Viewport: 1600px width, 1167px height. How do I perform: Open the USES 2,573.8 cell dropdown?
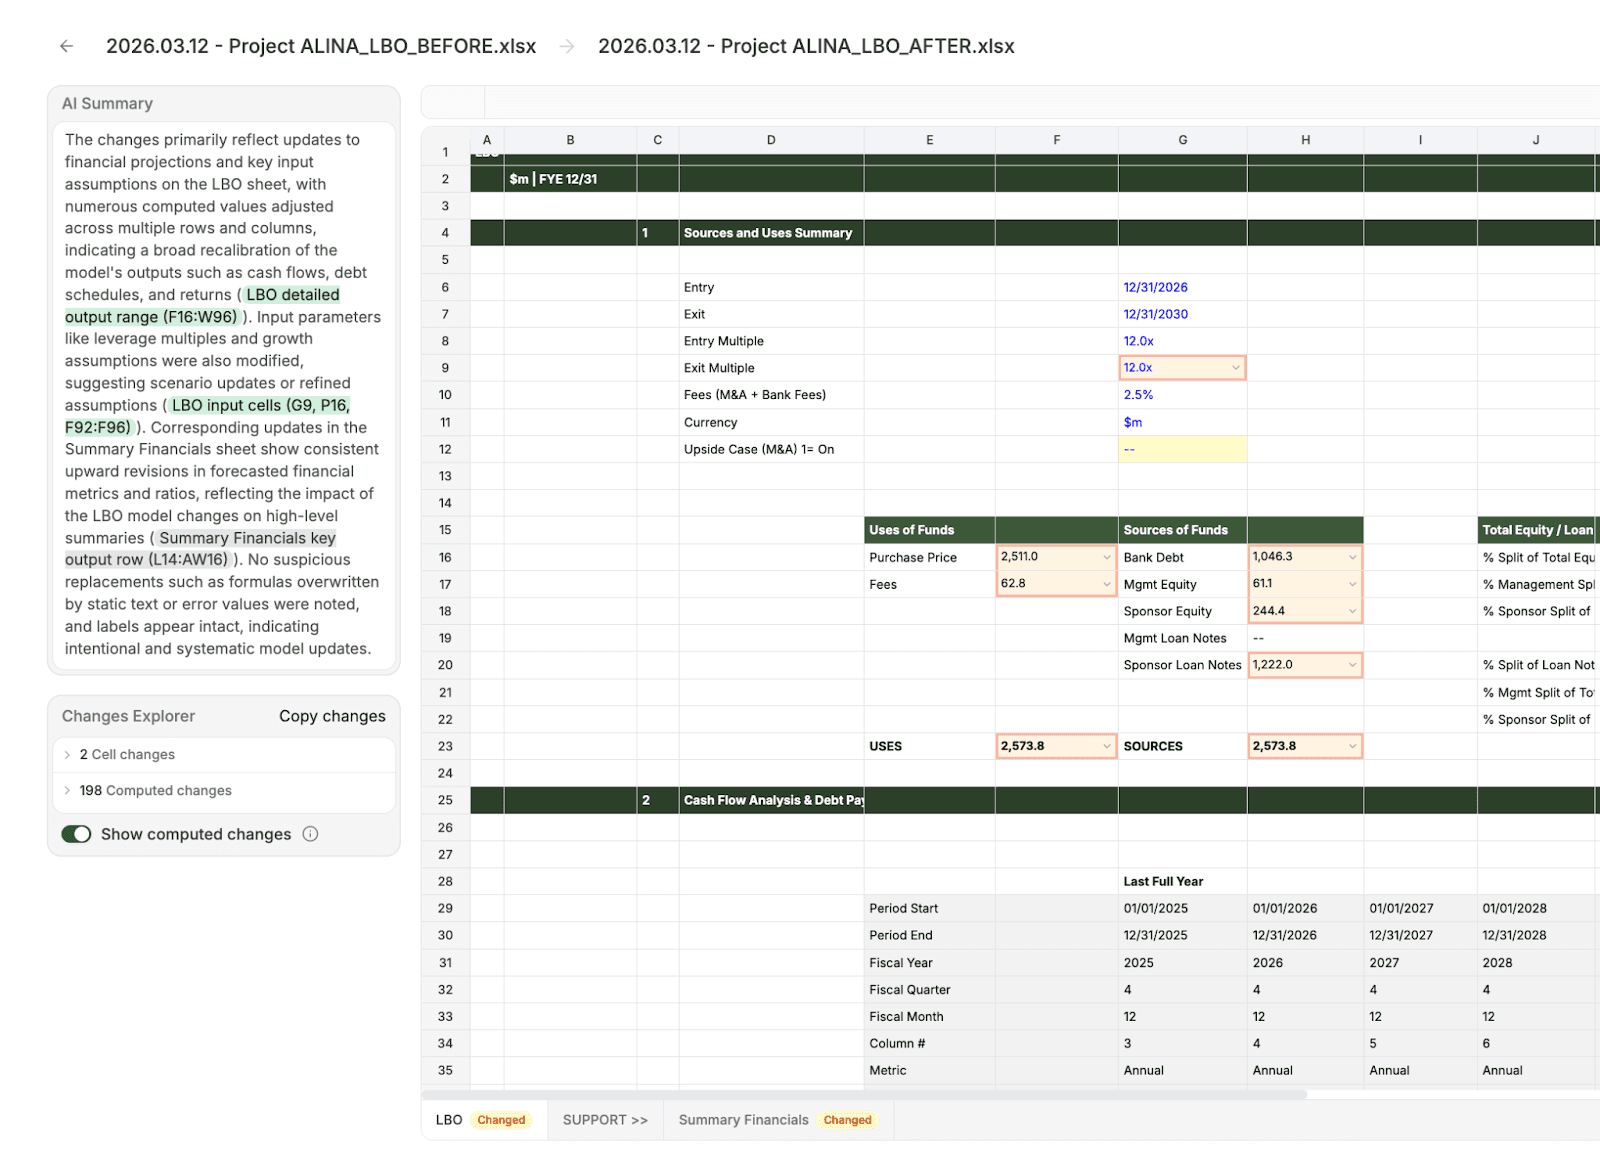pos(1107,746)
